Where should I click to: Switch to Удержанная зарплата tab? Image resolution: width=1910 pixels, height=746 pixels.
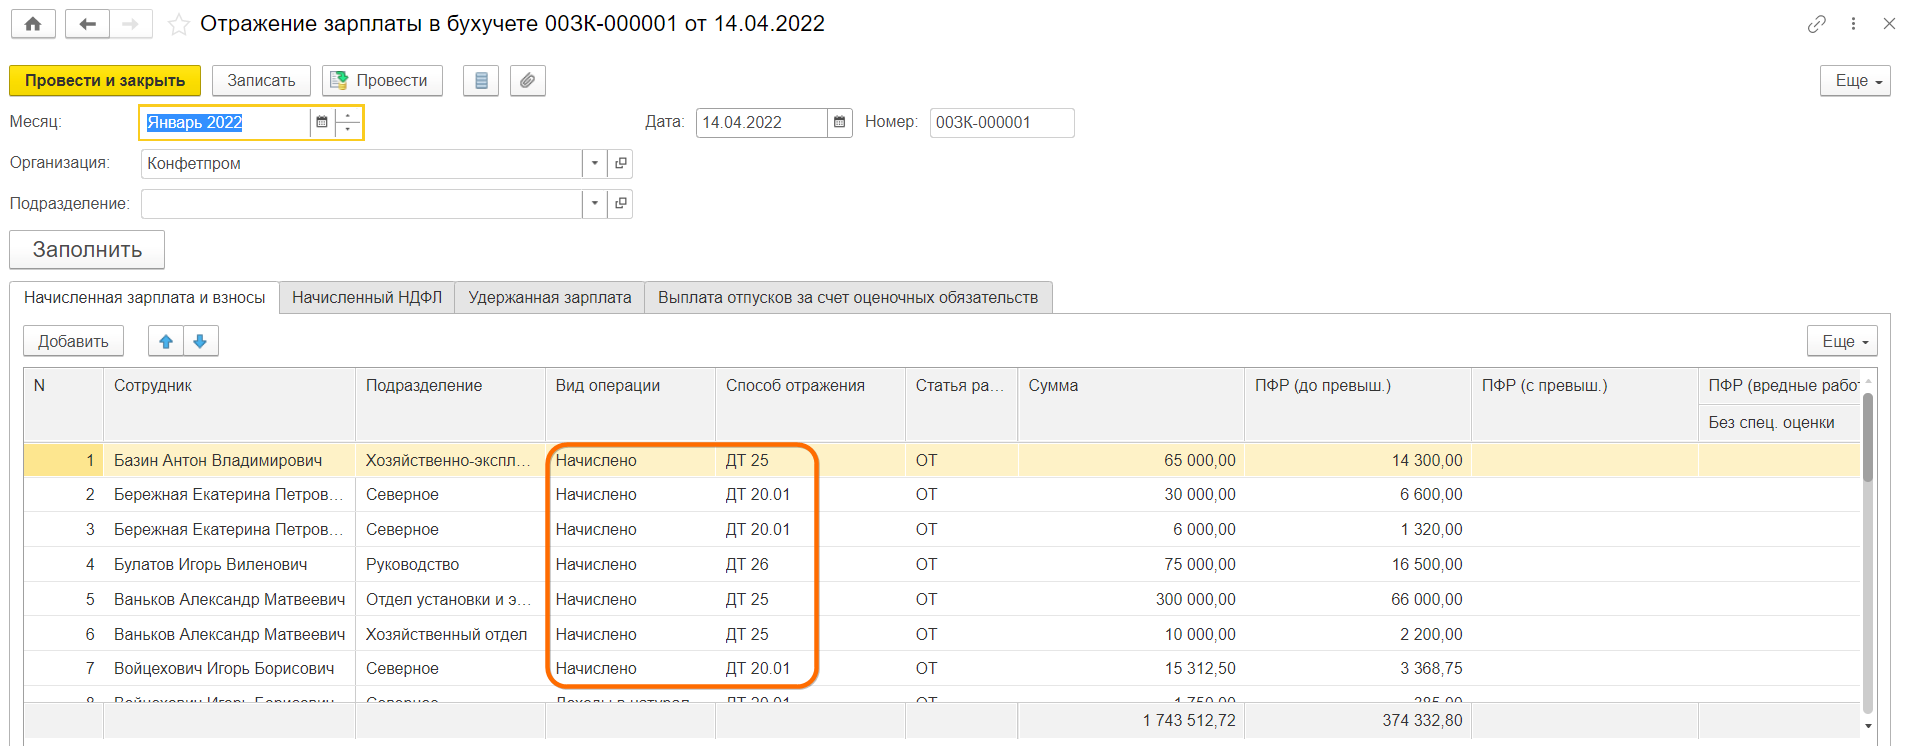550,298
